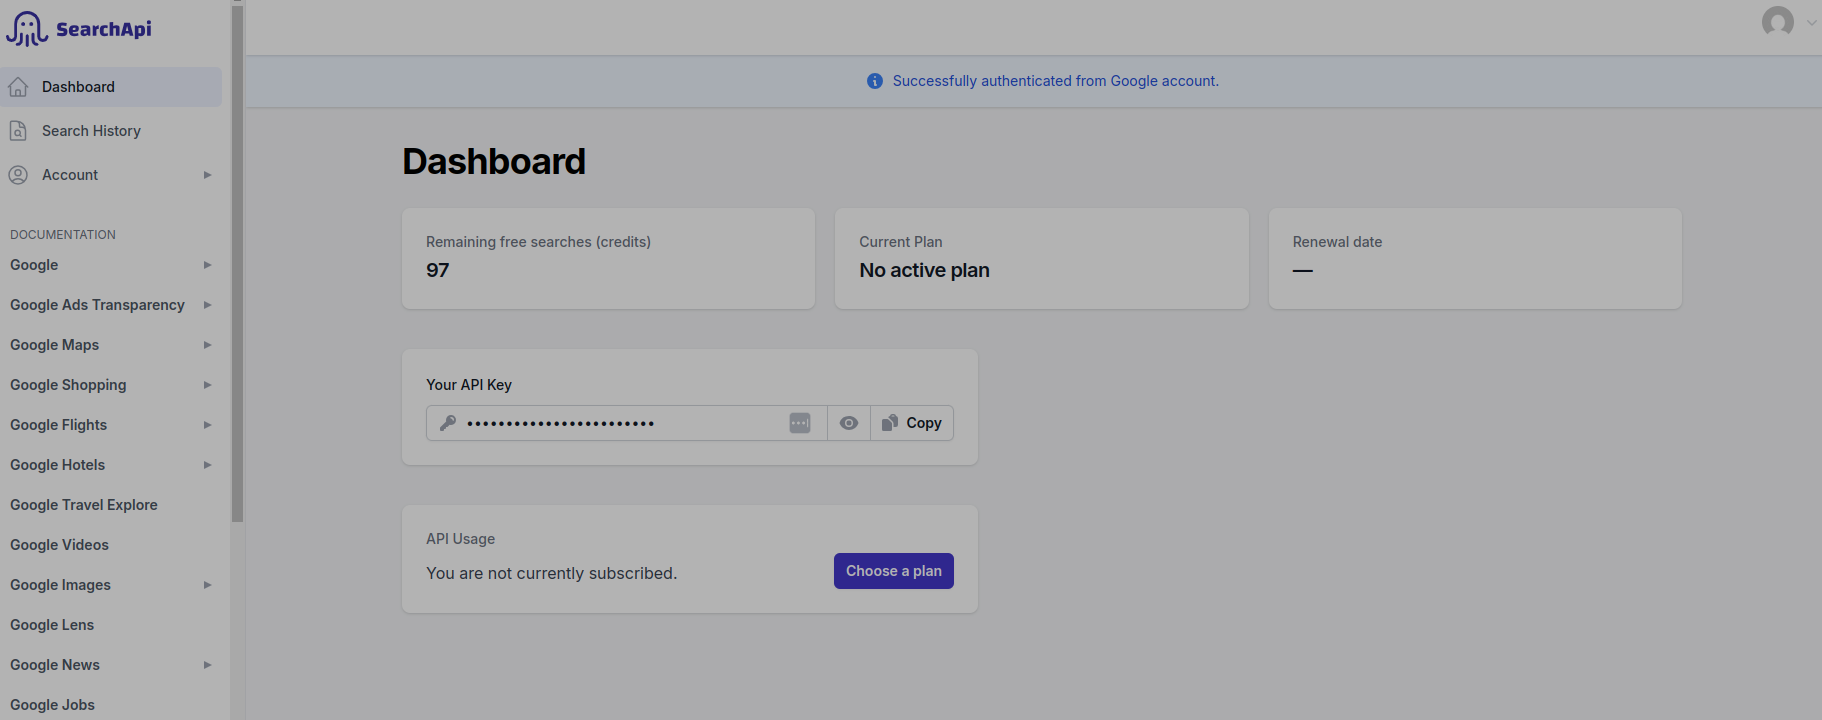Expand the Google Images arrow

[208, 585]
